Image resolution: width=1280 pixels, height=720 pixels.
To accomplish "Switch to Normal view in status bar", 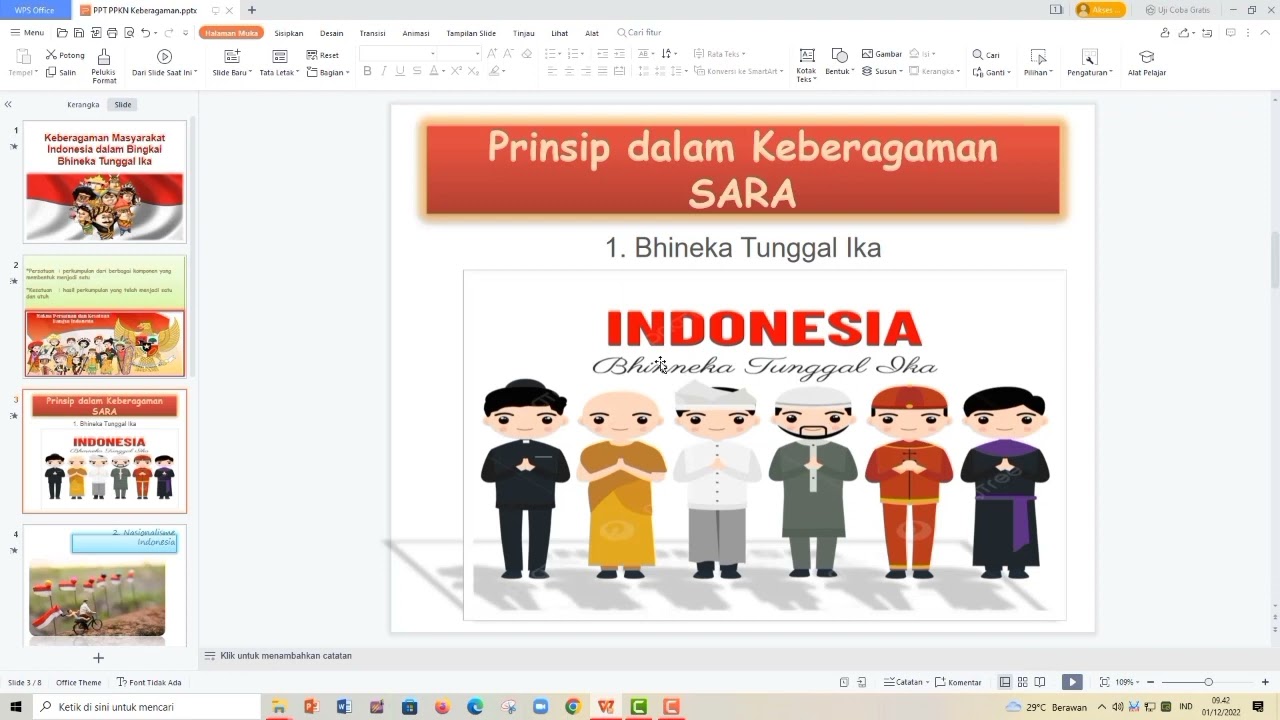I will click(x=1005, y=682).
